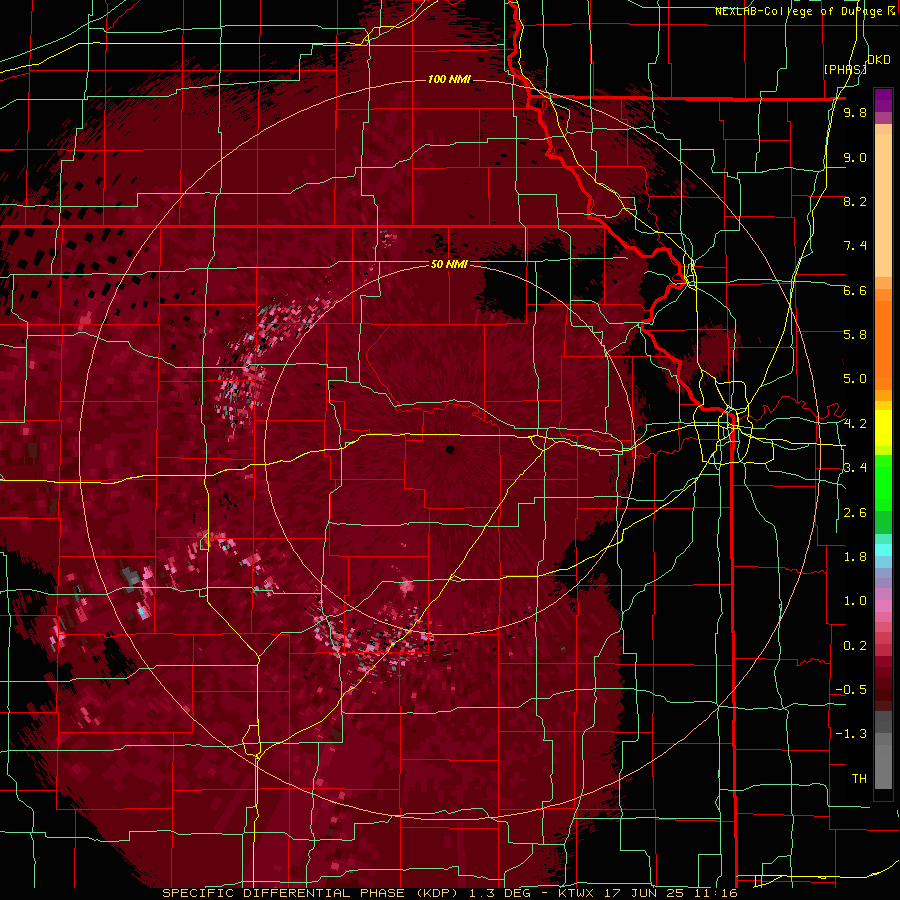
Task: Click the 9.0 value on the scale
Action: (855, 158)
